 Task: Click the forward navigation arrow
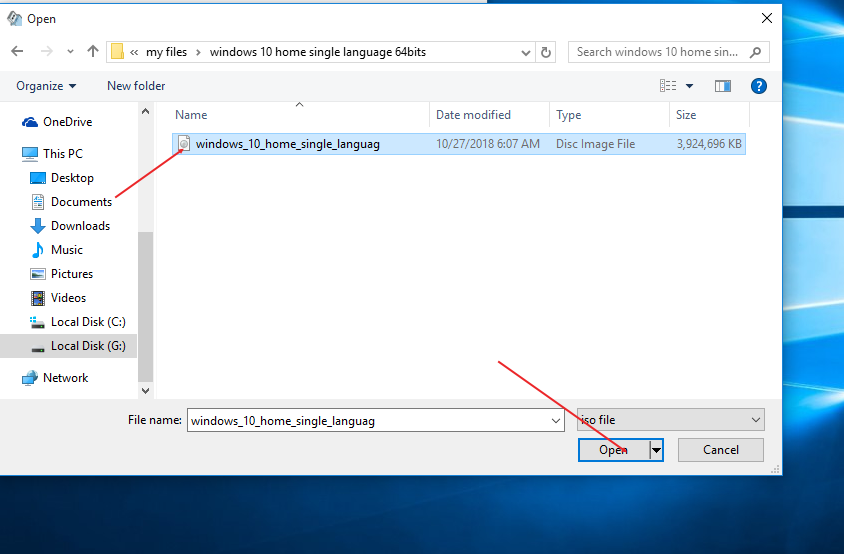coord(47,52)
